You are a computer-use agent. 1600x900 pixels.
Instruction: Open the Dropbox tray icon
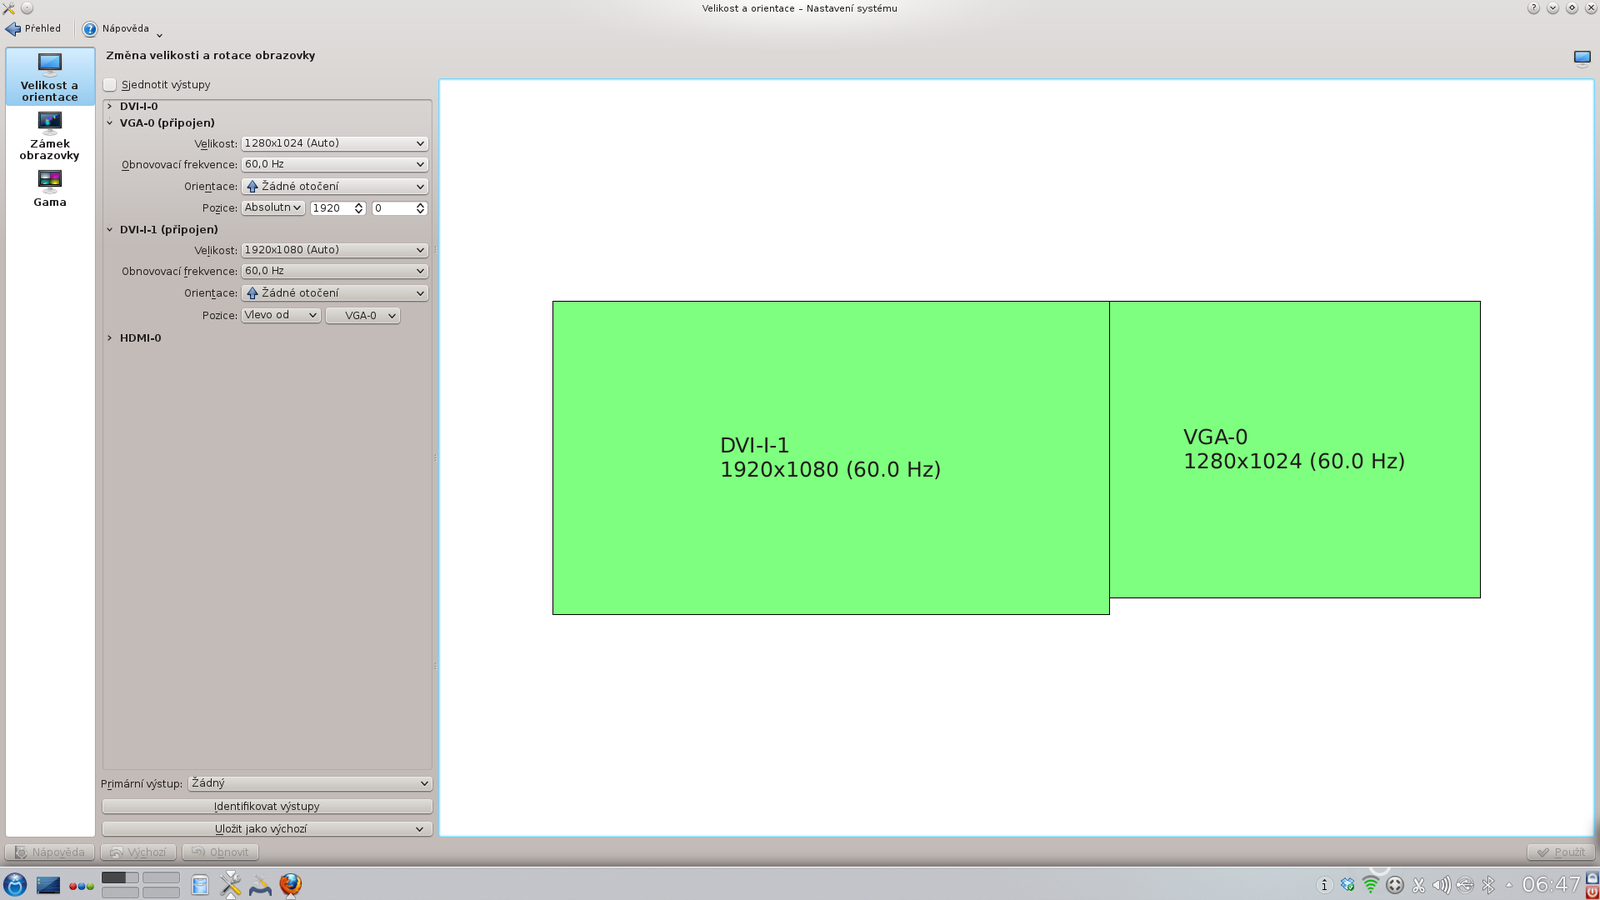pos(1348,885)
